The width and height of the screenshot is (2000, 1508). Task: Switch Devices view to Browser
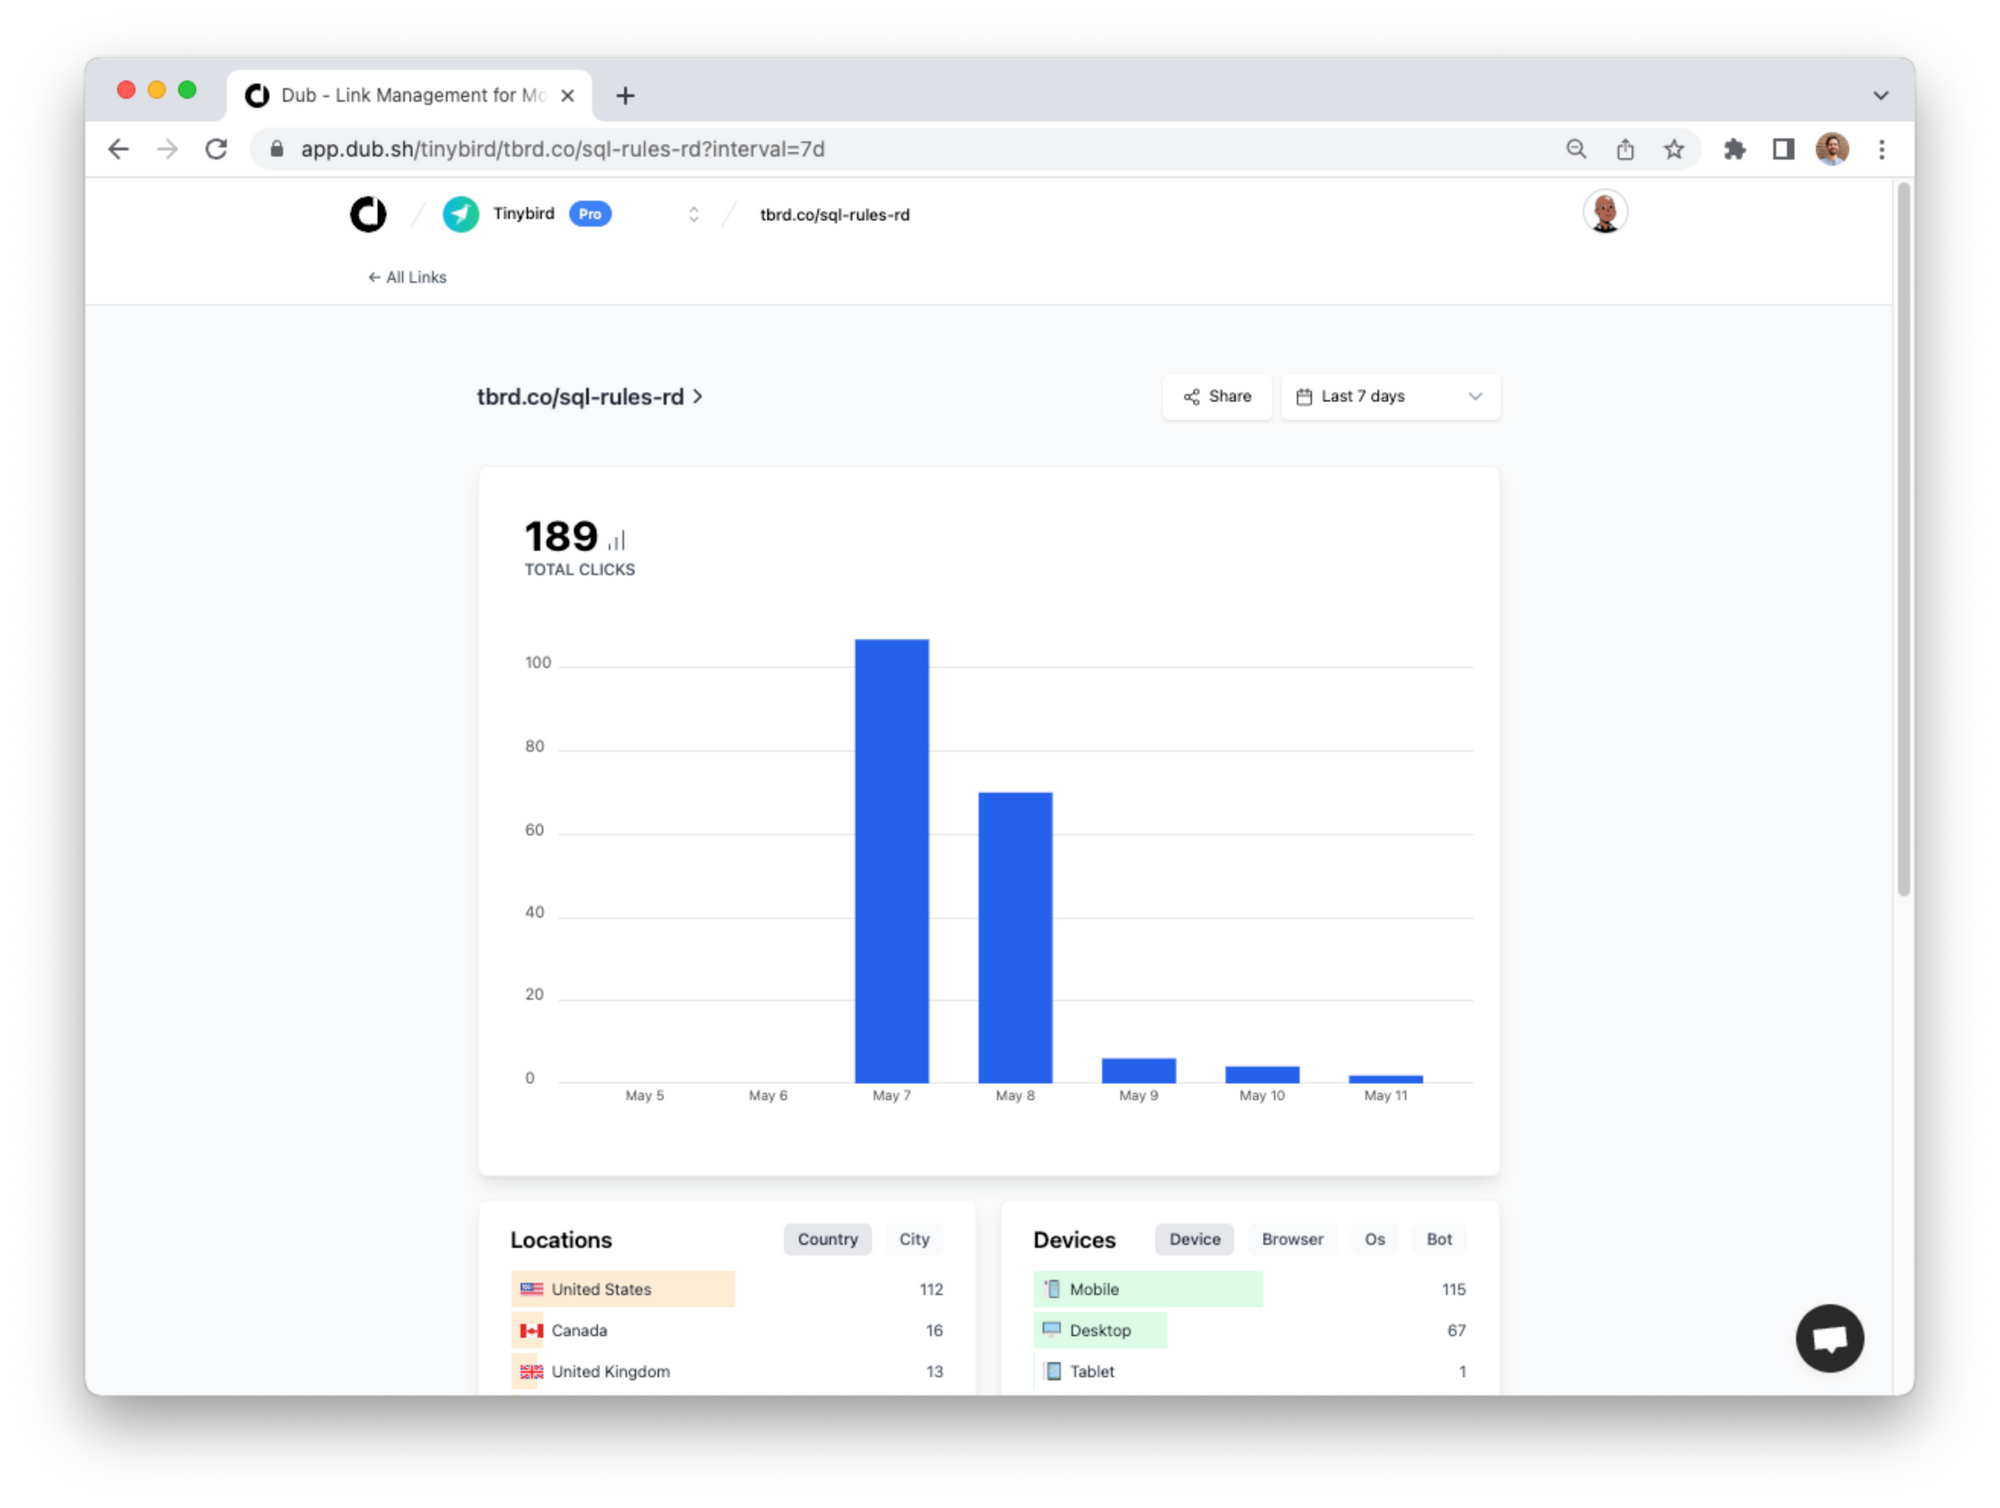[1291, 1239]
